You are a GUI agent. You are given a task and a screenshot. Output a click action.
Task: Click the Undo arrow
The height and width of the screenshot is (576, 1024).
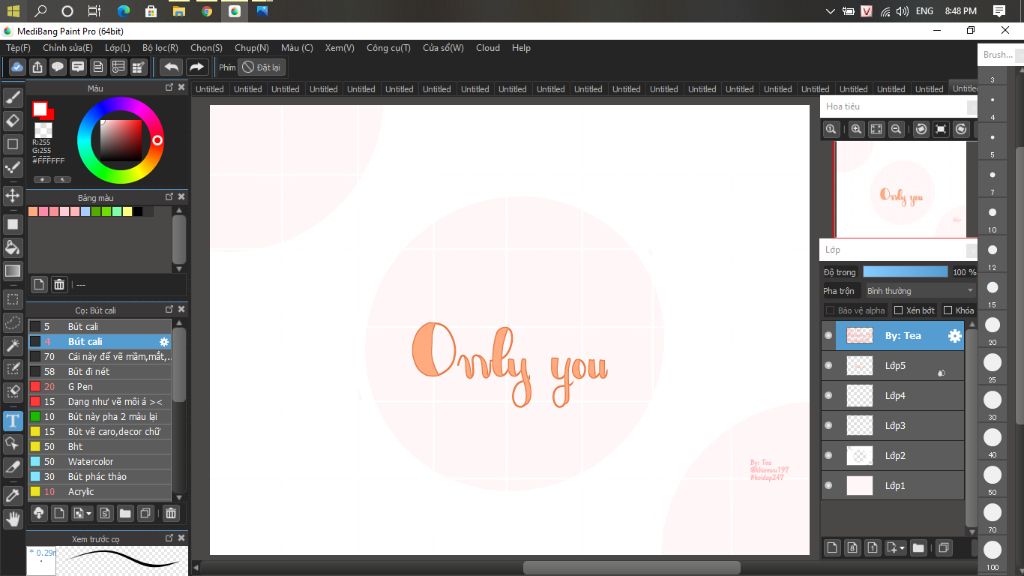pos(171,67)
